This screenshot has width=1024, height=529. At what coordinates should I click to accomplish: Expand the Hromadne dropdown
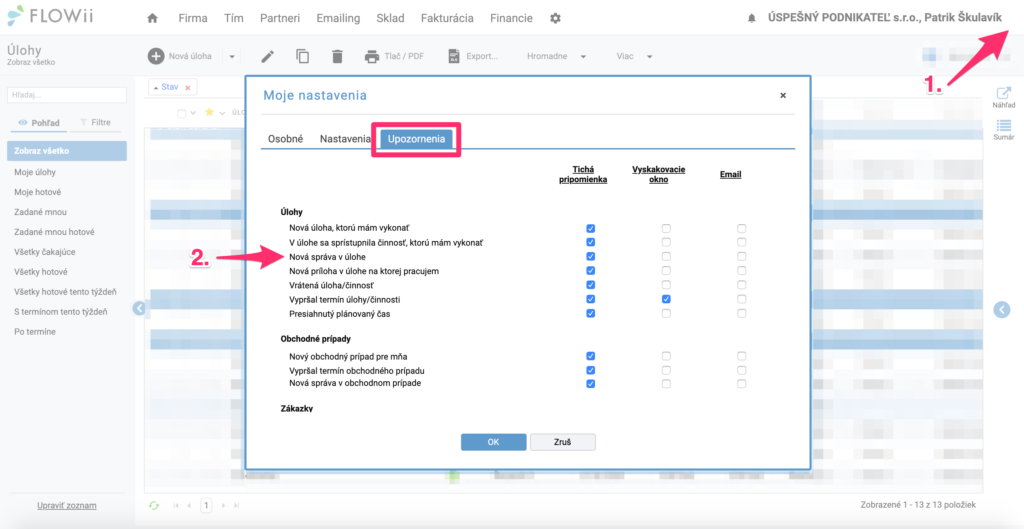tap(583, 57)
